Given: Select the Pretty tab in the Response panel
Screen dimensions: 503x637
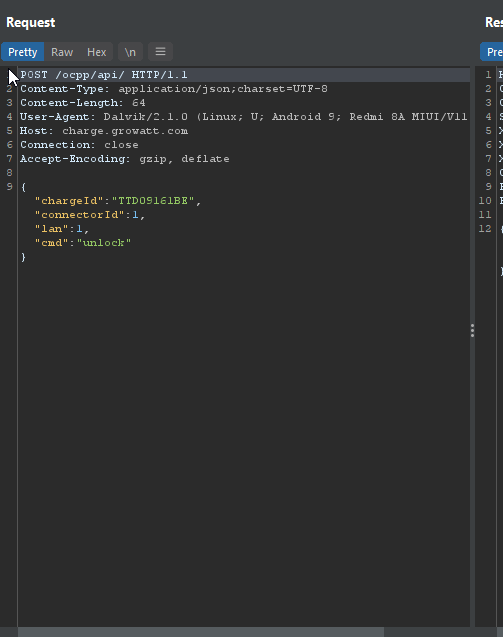Looking at the screenshot, I should [492, 52].
